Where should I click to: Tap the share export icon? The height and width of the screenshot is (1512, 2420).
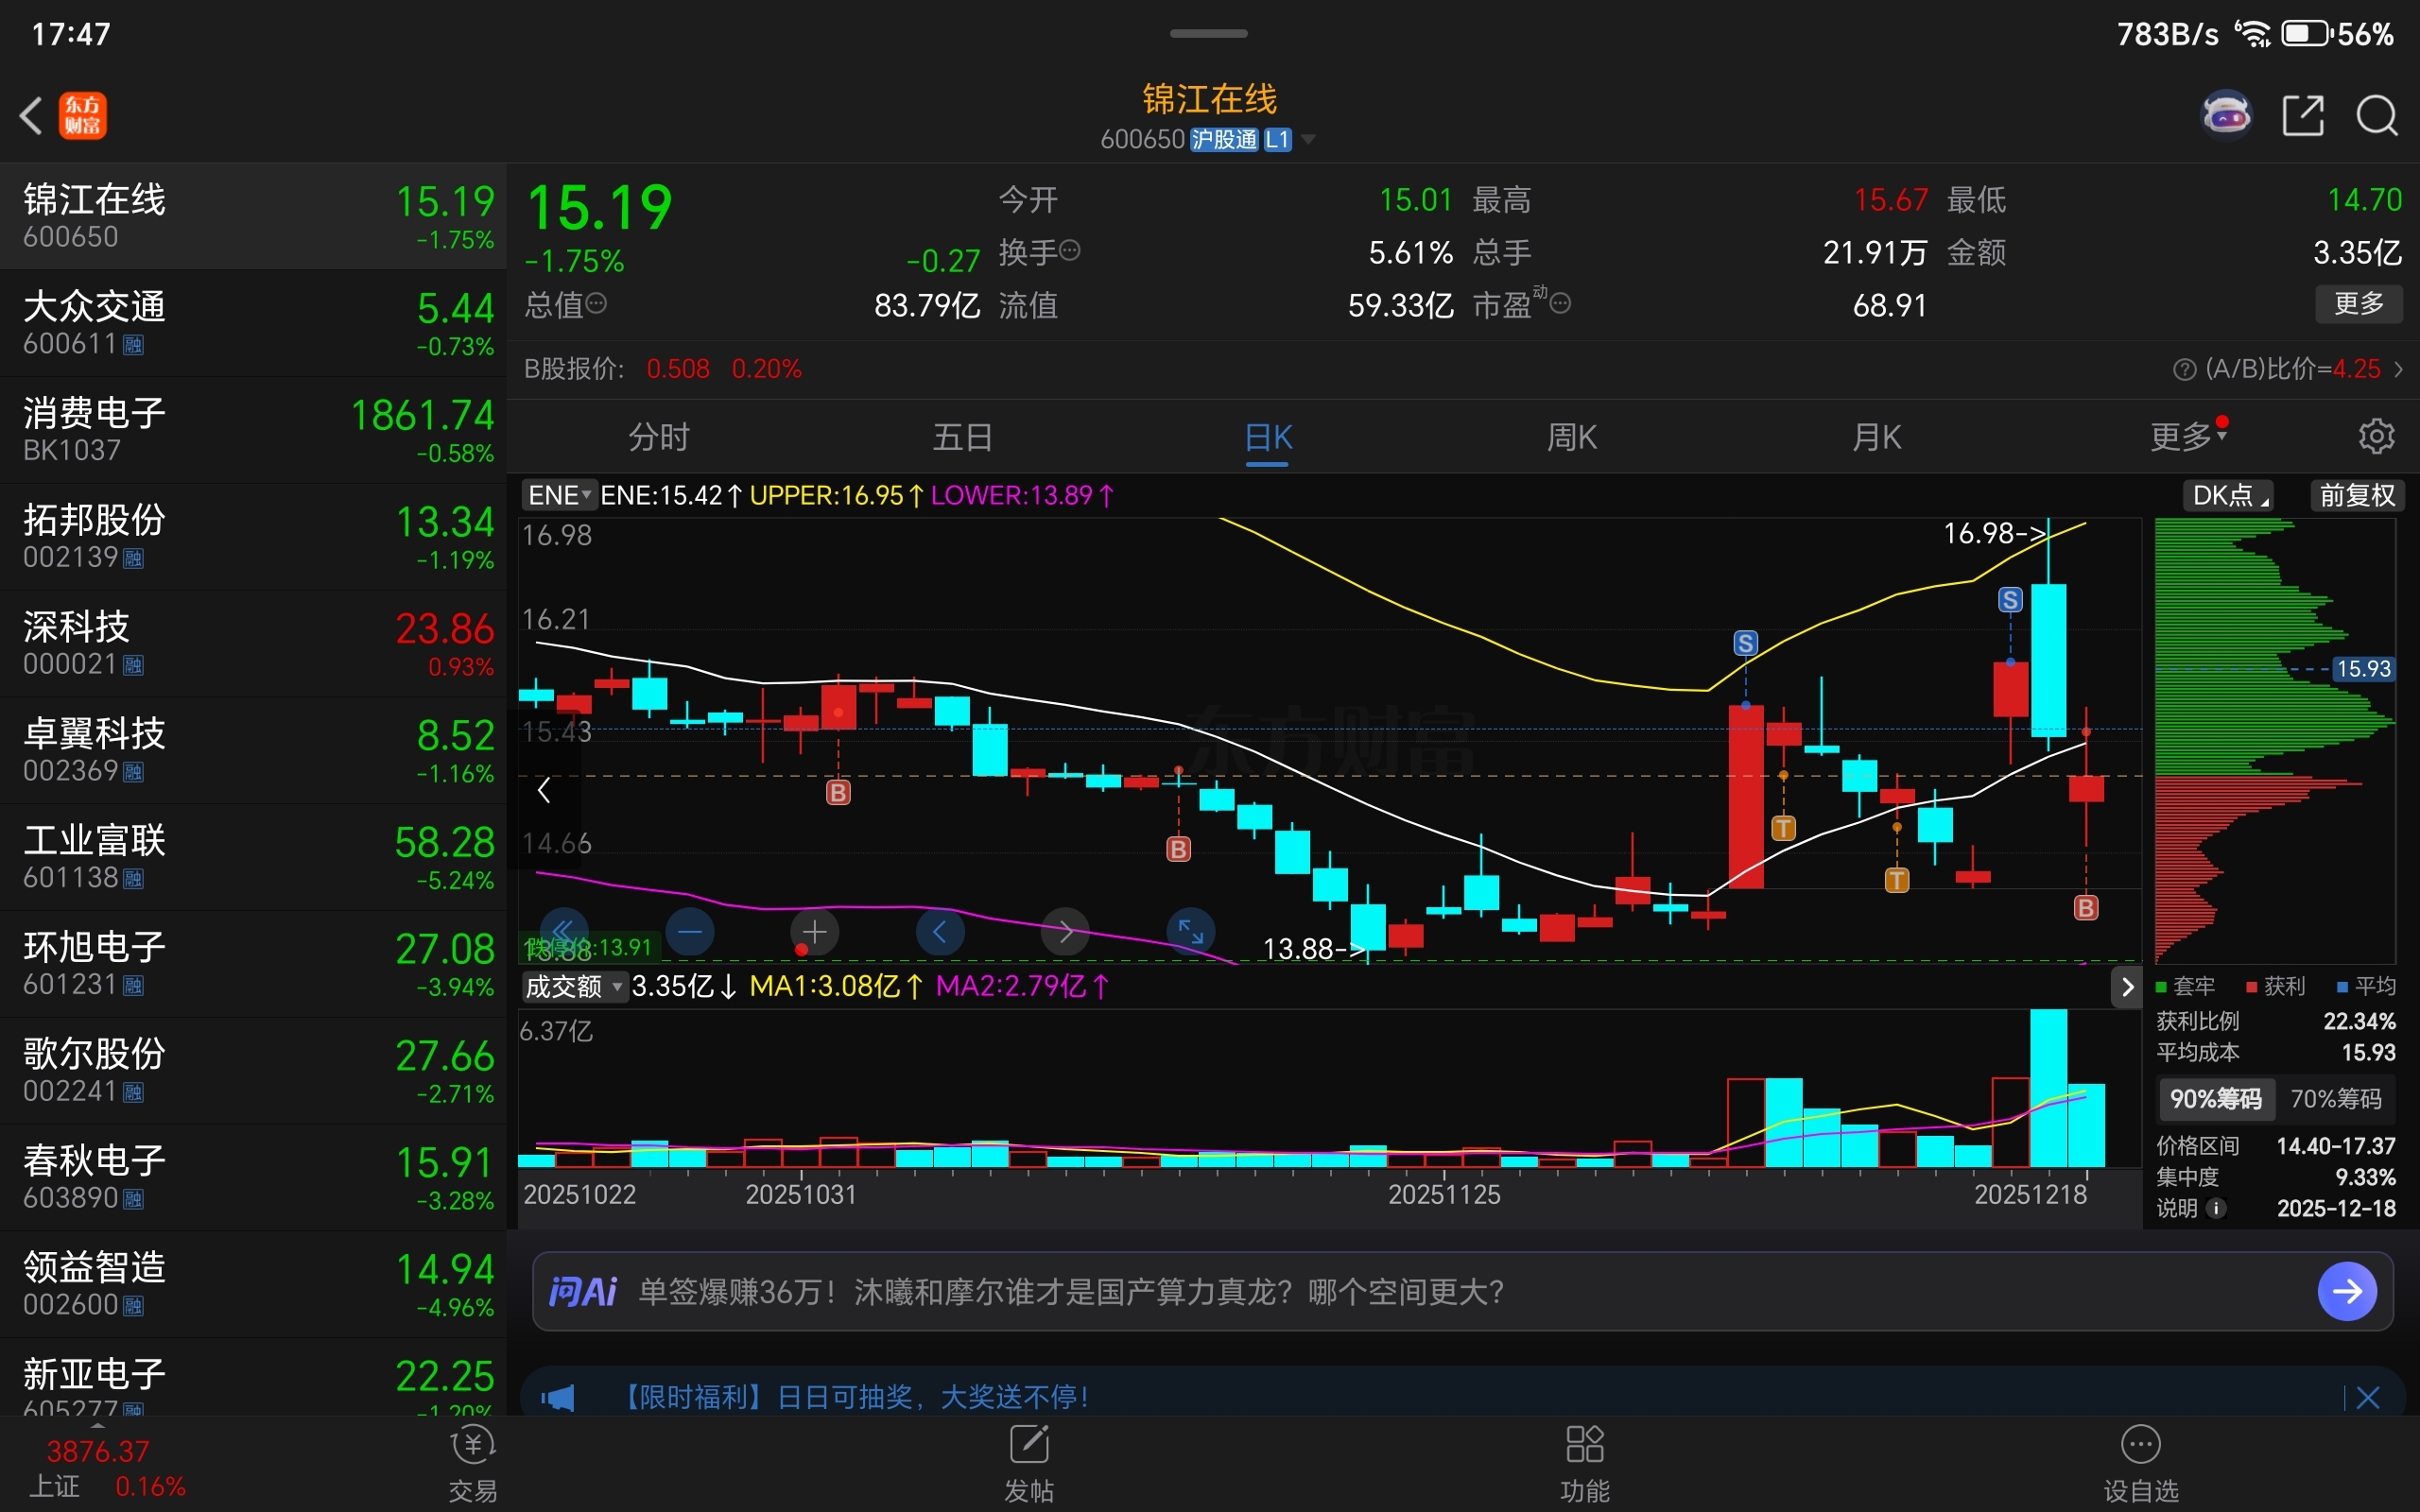pos(2302,116)
